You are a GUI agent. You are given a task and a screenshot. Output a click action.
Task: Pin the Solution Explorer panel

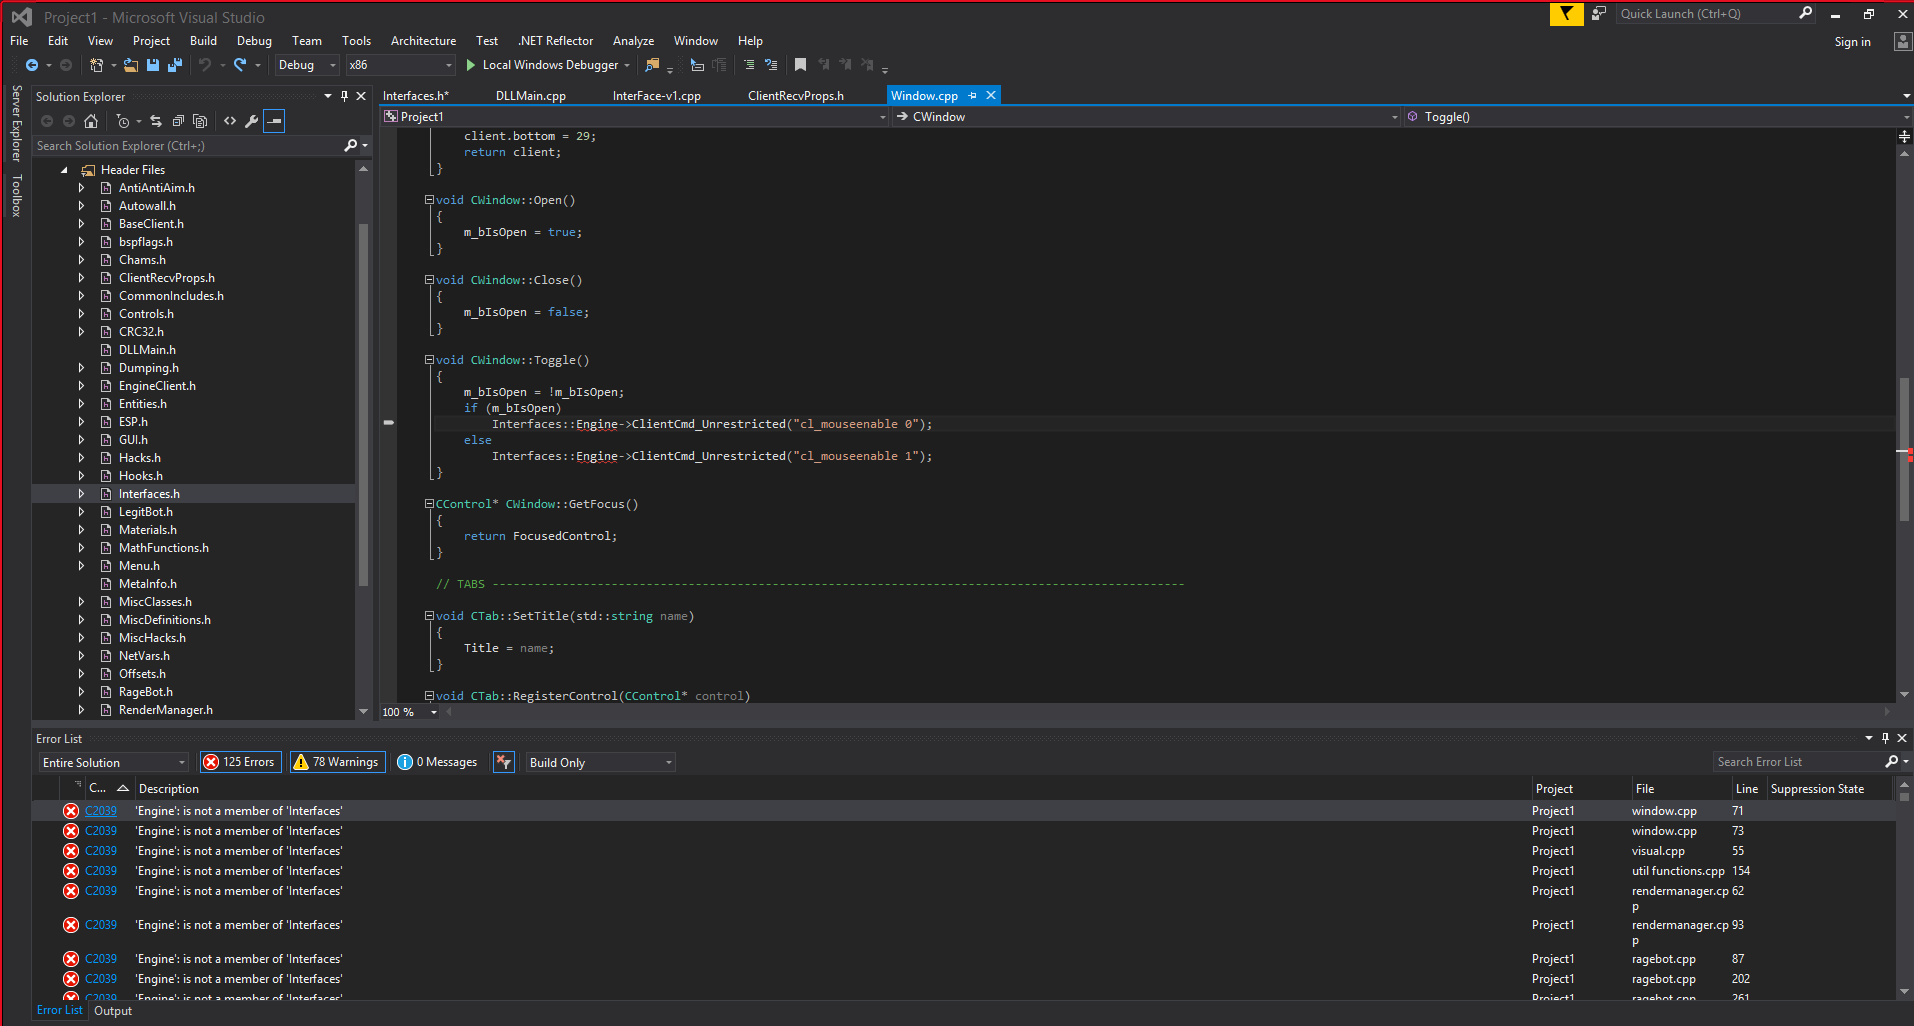(344, 96)
